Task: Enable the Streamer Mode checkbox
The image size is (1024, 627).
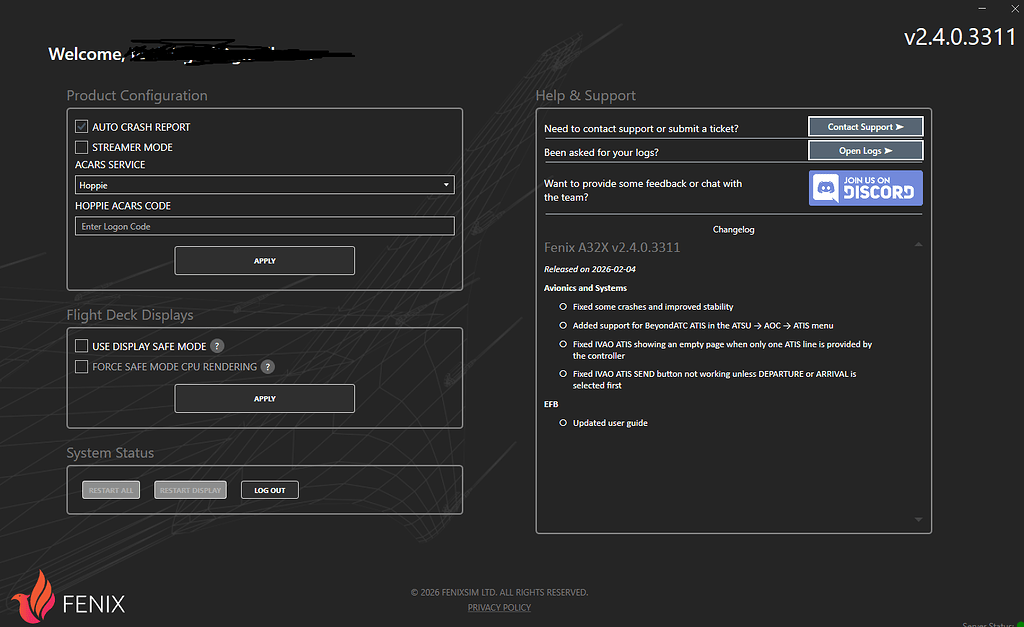Action: pos(82,147)
